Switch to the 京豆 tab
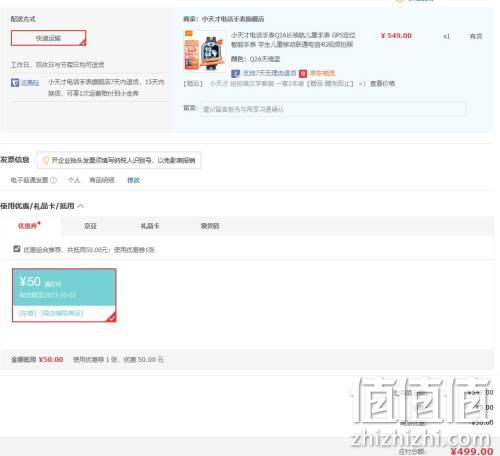500x456 pixels. (90, 226)
